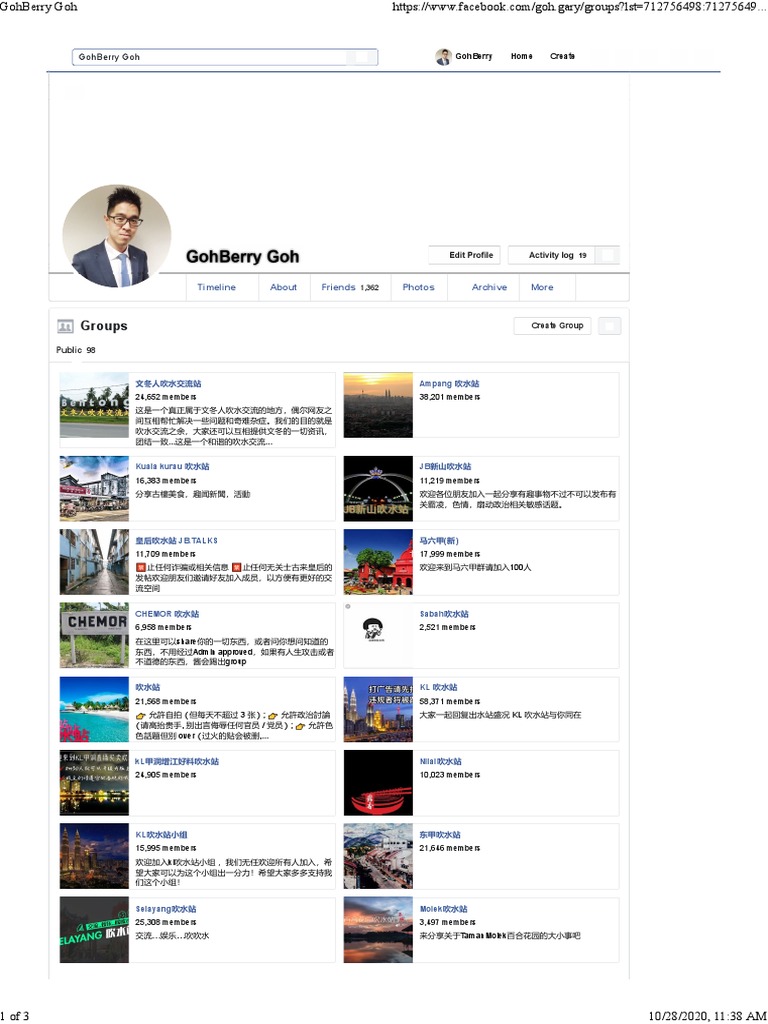The height and width of the screenshot is (1024, 768).
Task: Open the Nilai吹水站 group link
Action: point(441,761)
